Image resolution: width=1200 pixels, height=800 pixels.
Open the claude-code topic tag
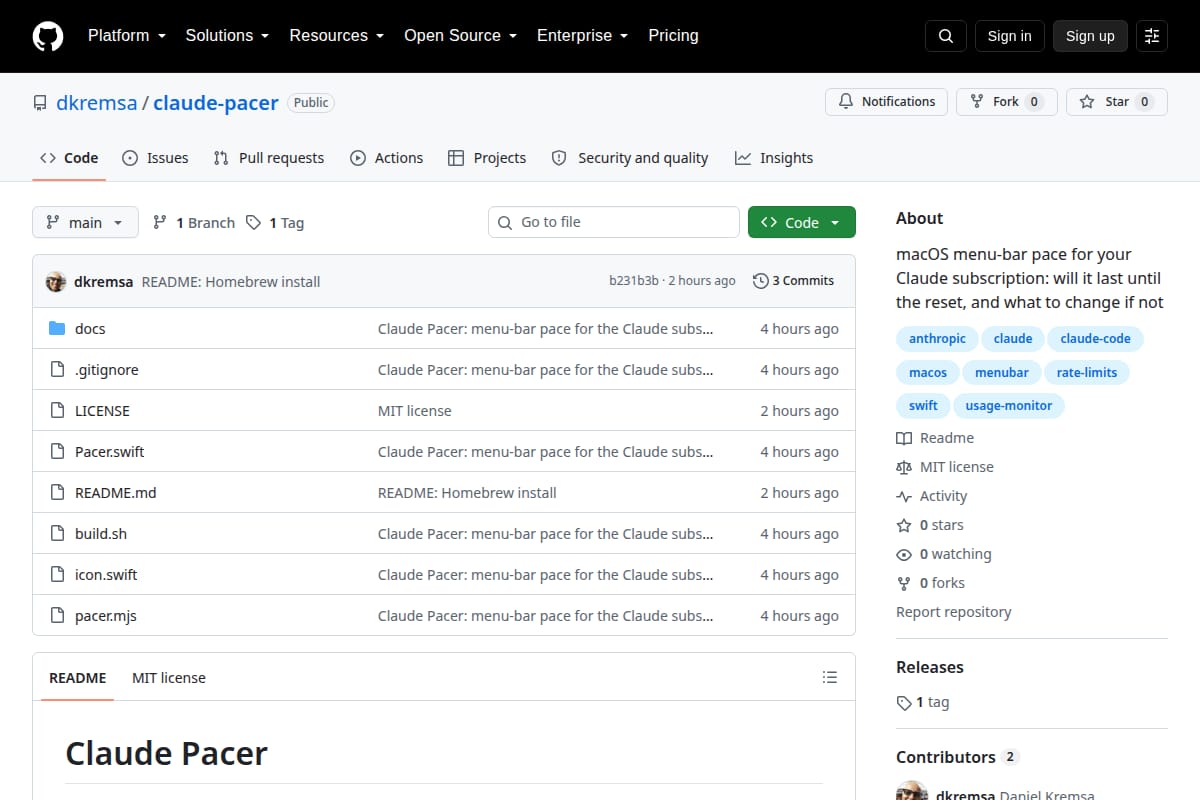pos(1095,339)
